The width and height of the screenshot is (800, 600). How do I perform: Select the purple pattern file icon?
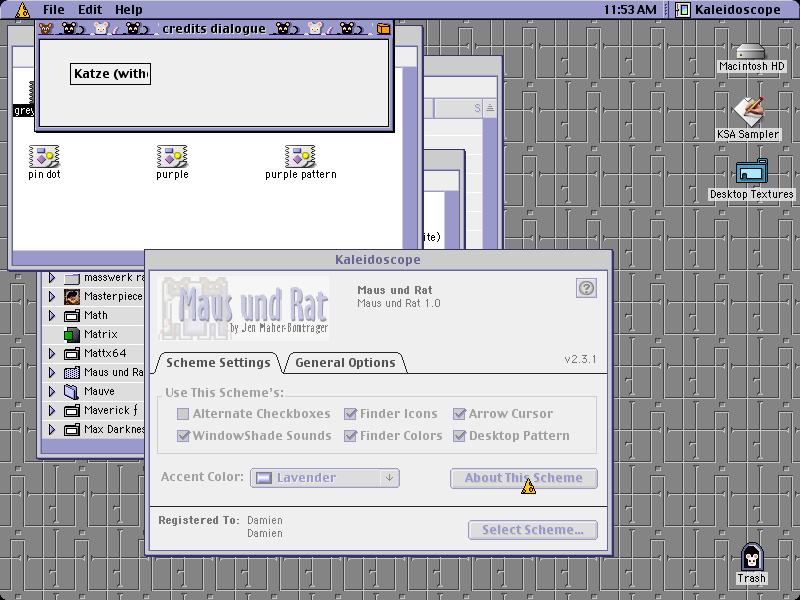[x=300, y=157]
